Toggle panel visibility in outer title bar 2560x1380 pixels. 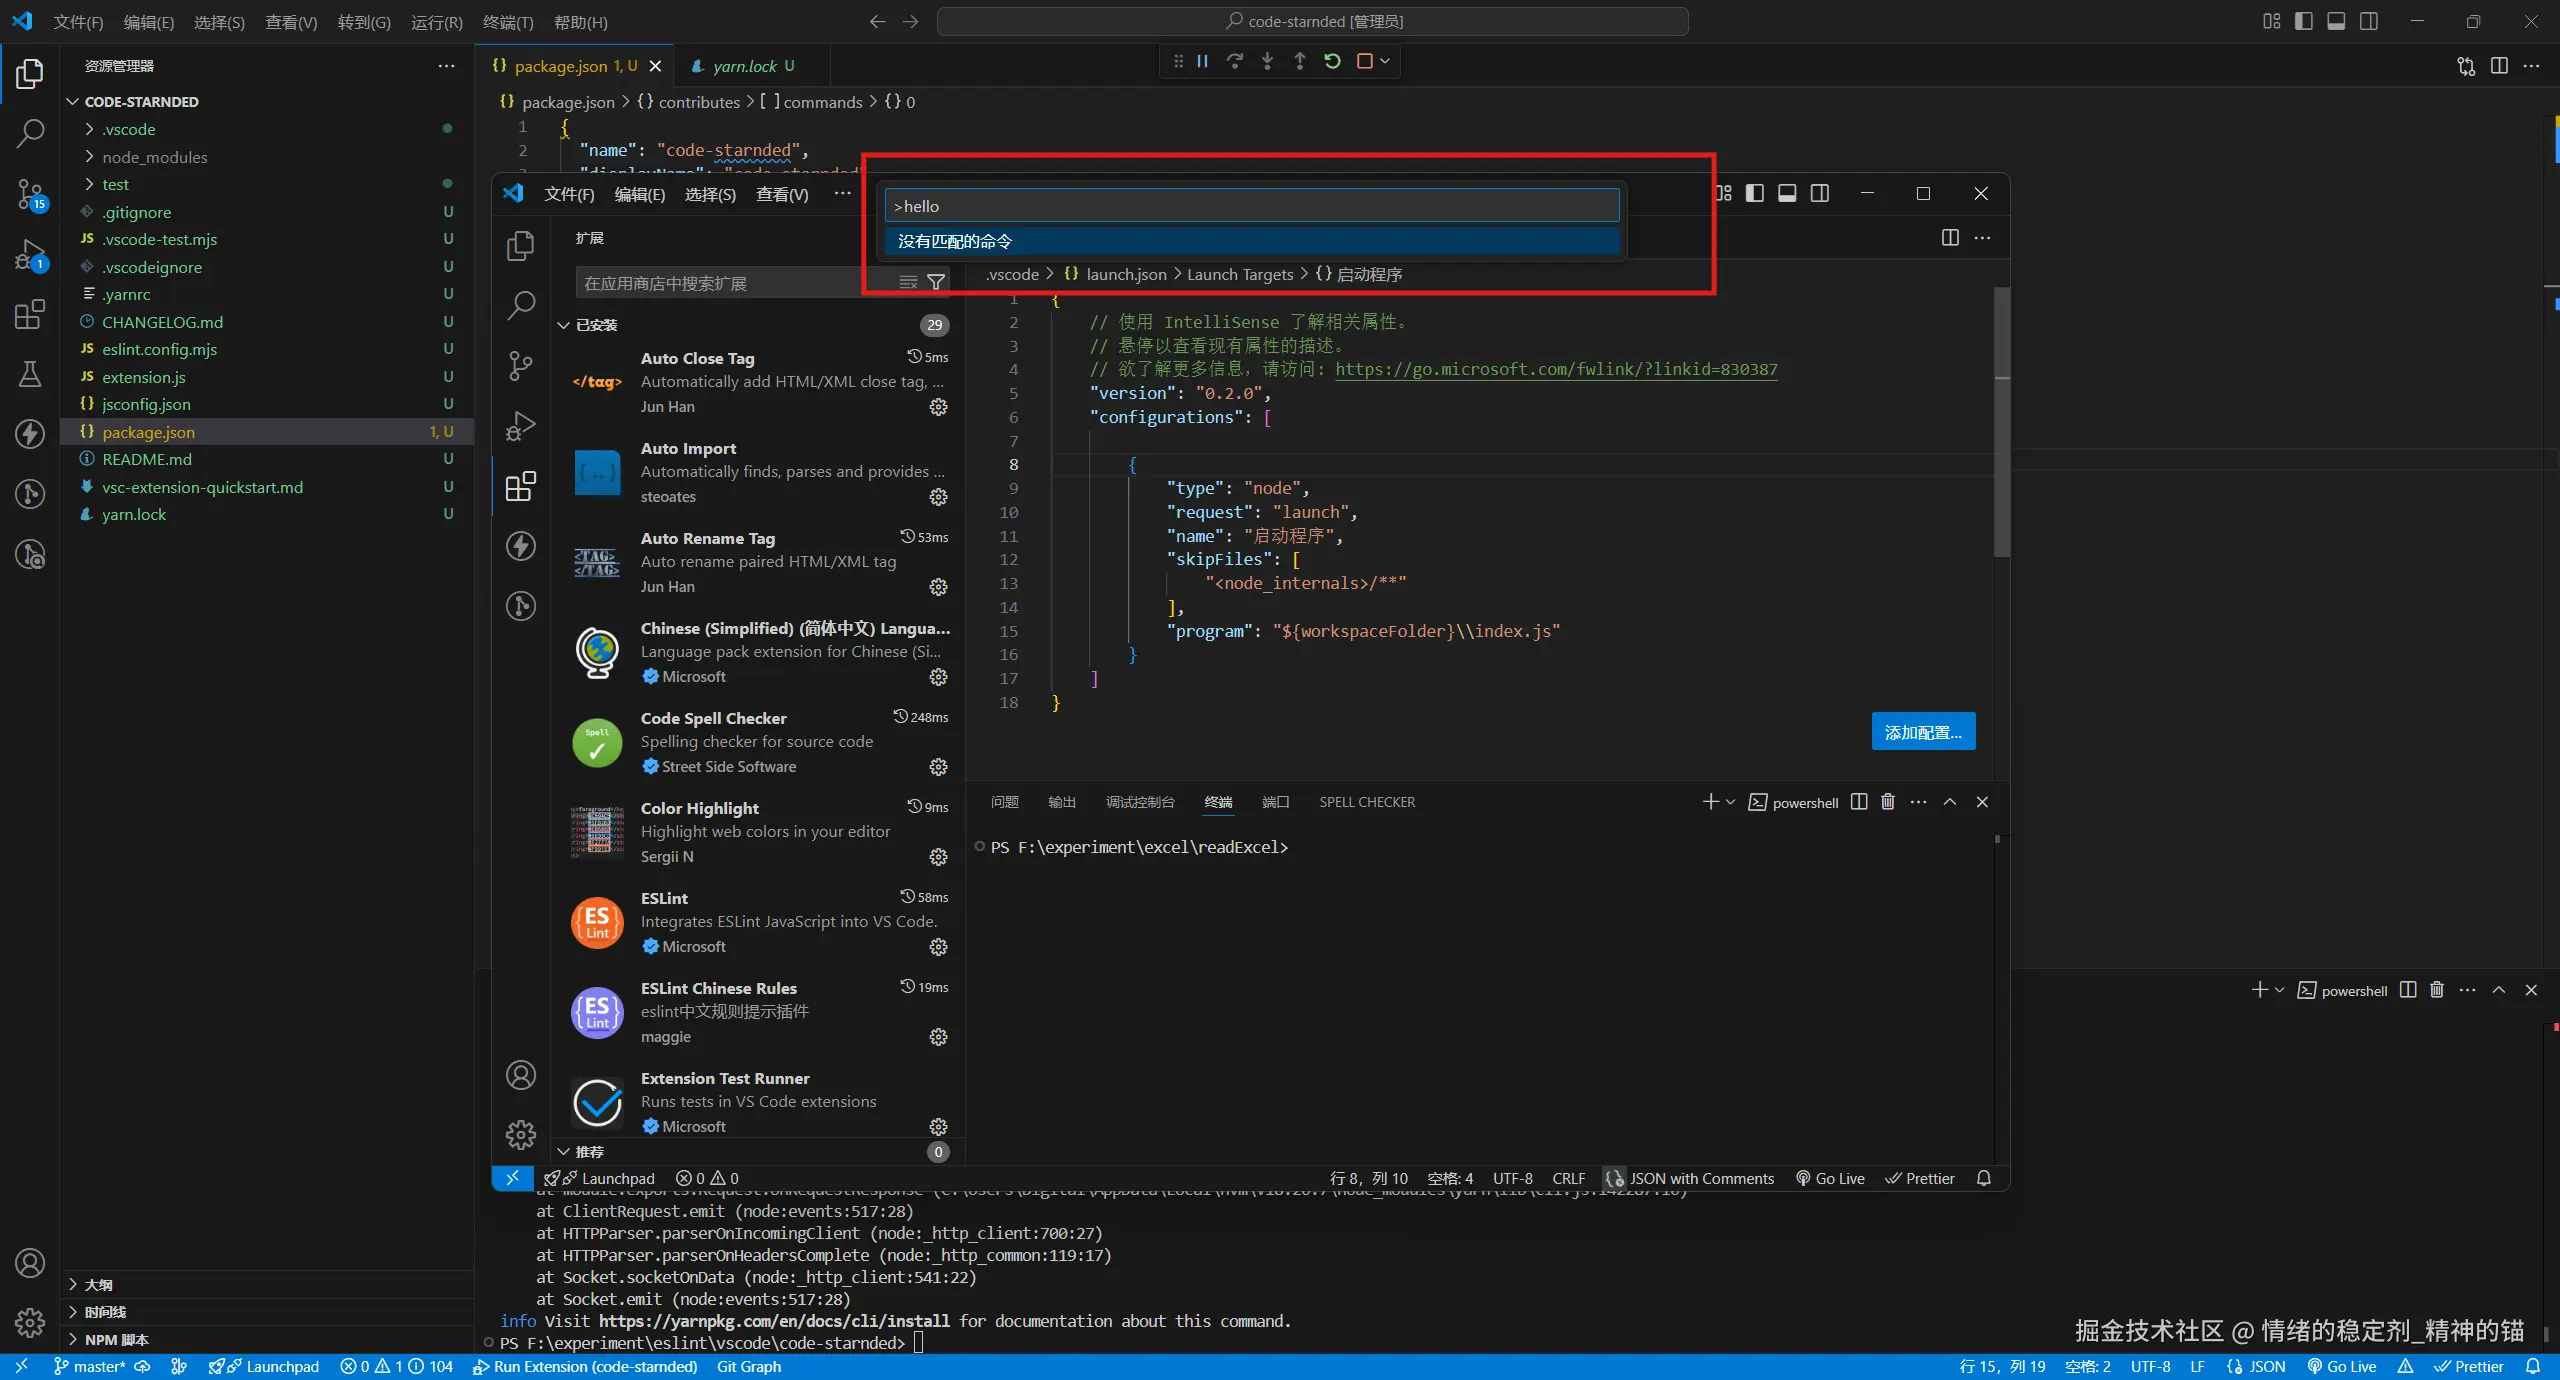click(x=2336, y=22)
